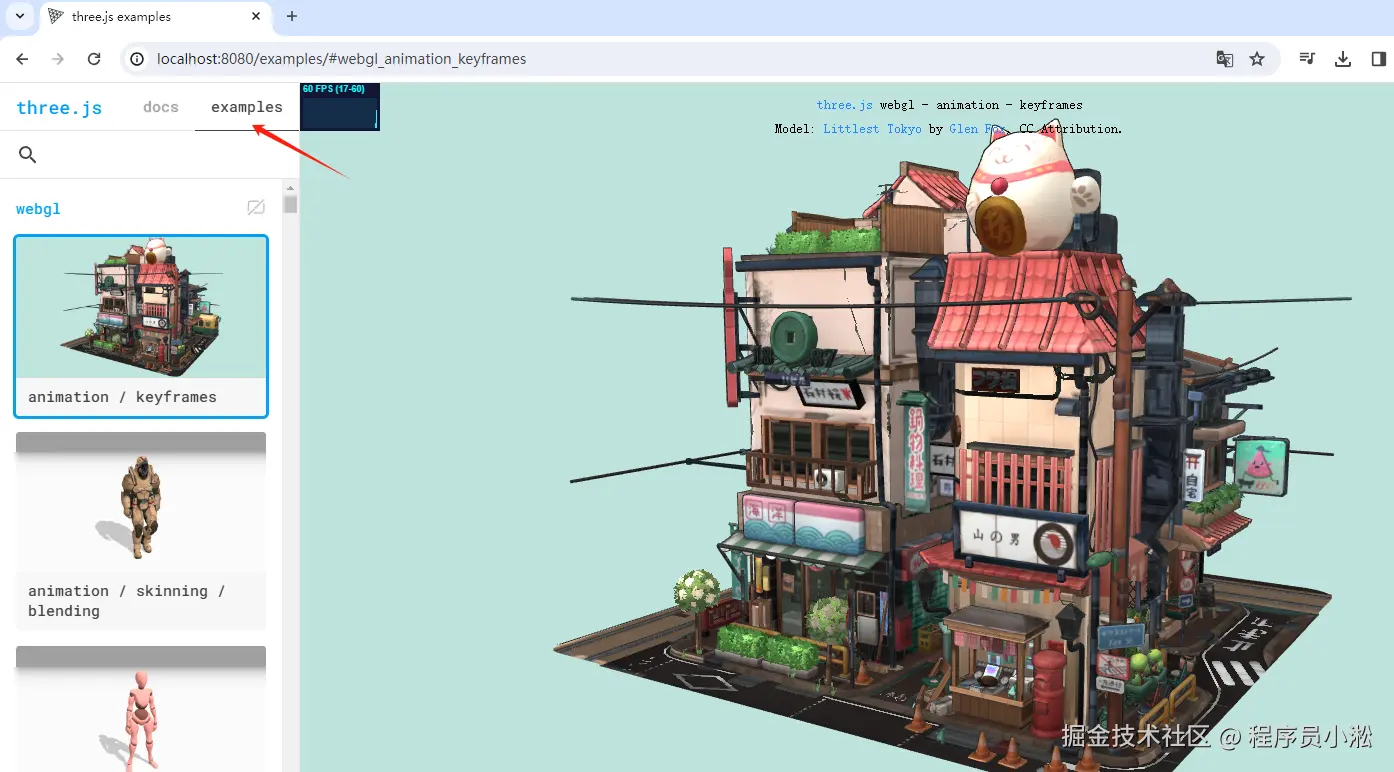
Task: Open the animation / skinning / blending thumbnail
Action: tap(141, 502)
